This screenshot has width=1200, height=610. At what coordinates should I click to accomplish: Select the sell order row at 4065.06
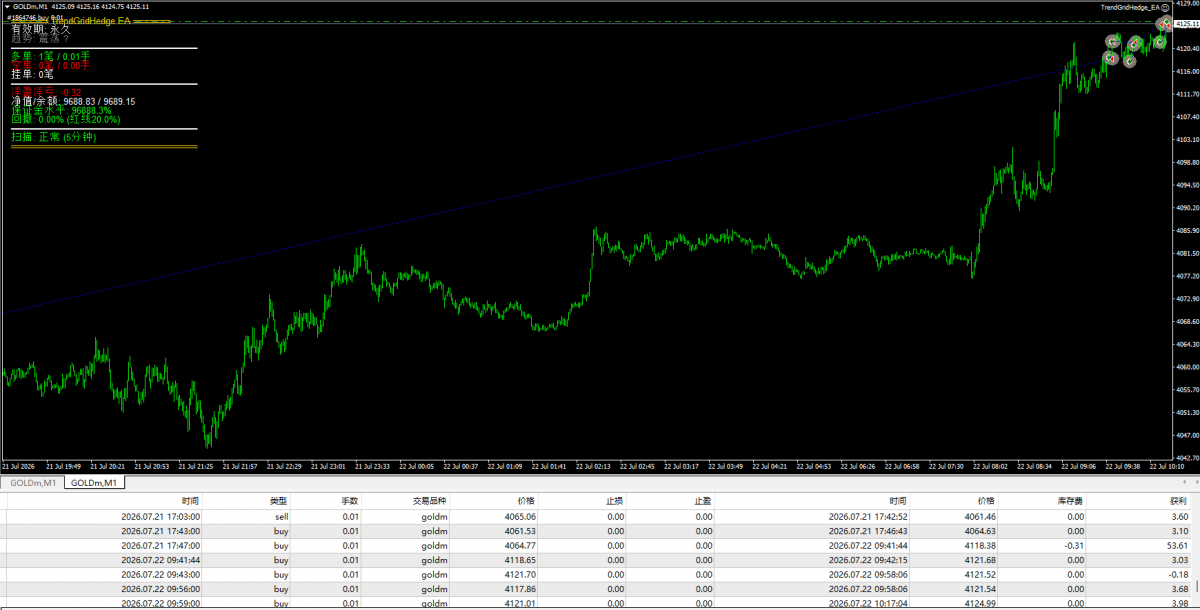coord(600,516)
